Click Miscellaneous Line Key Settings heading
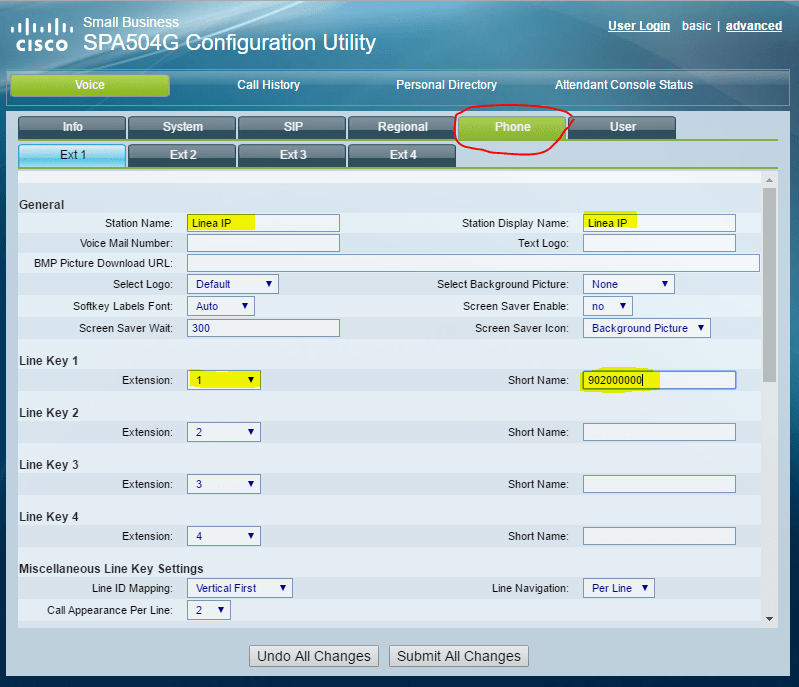 tap(111, 569)
